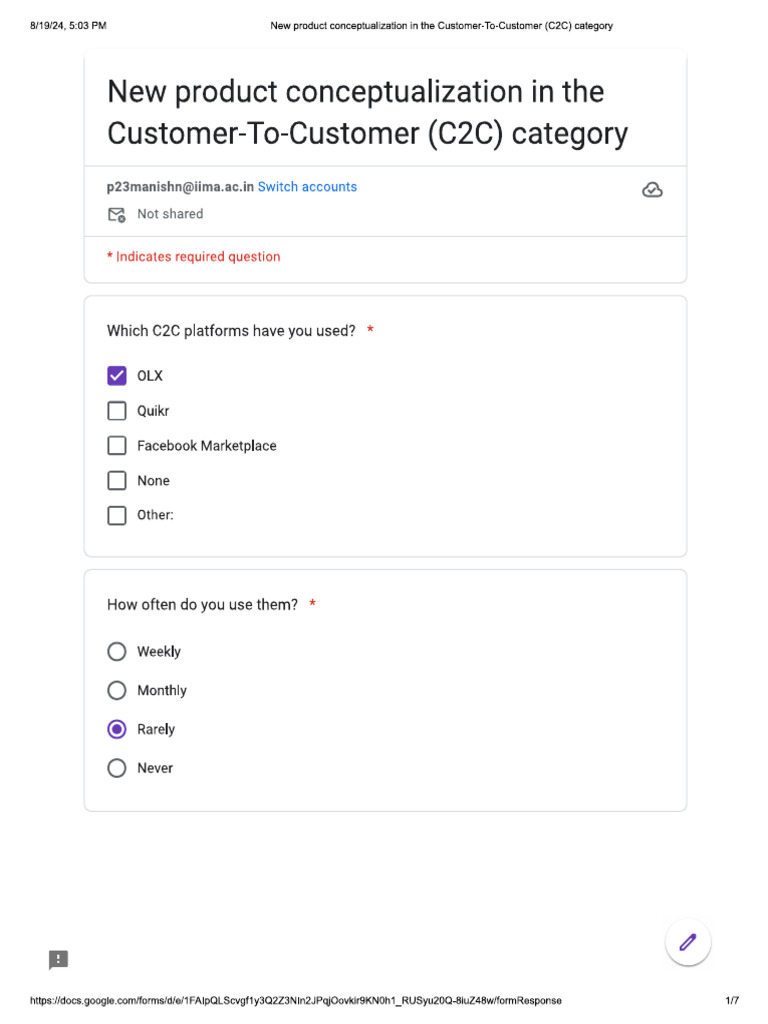Select the None checkbox option

[117, 481]
